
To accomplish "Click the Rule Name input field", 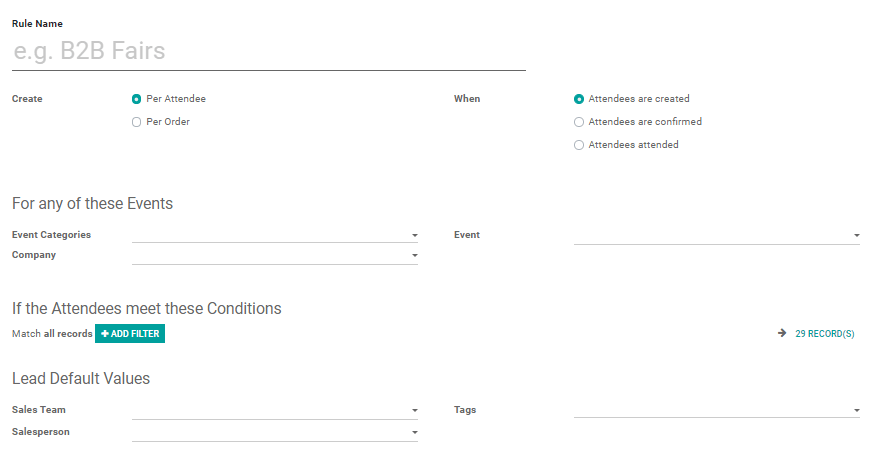I will pos(268,51).
